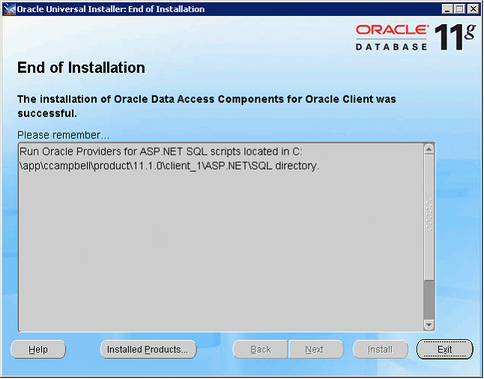
Task: Minimize the installer window
Action: [448, 9]
